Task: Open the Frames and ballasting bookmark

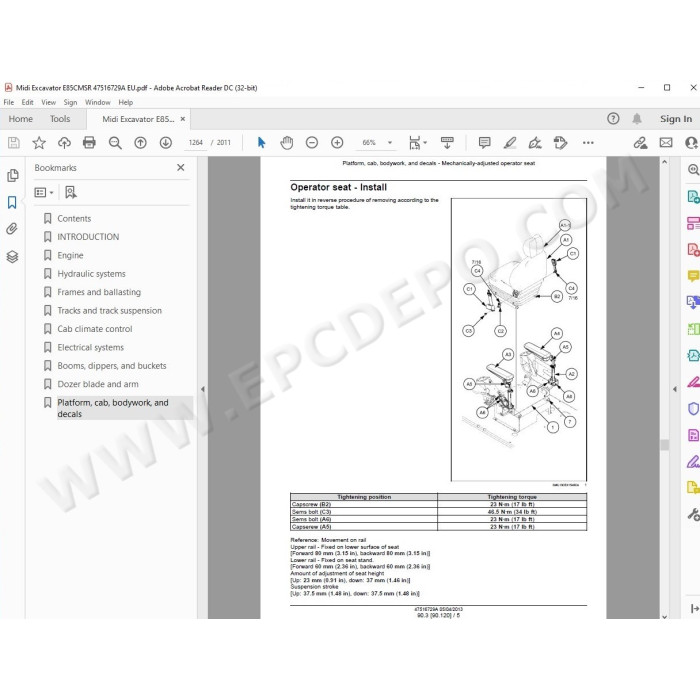Action: point(99,292)
